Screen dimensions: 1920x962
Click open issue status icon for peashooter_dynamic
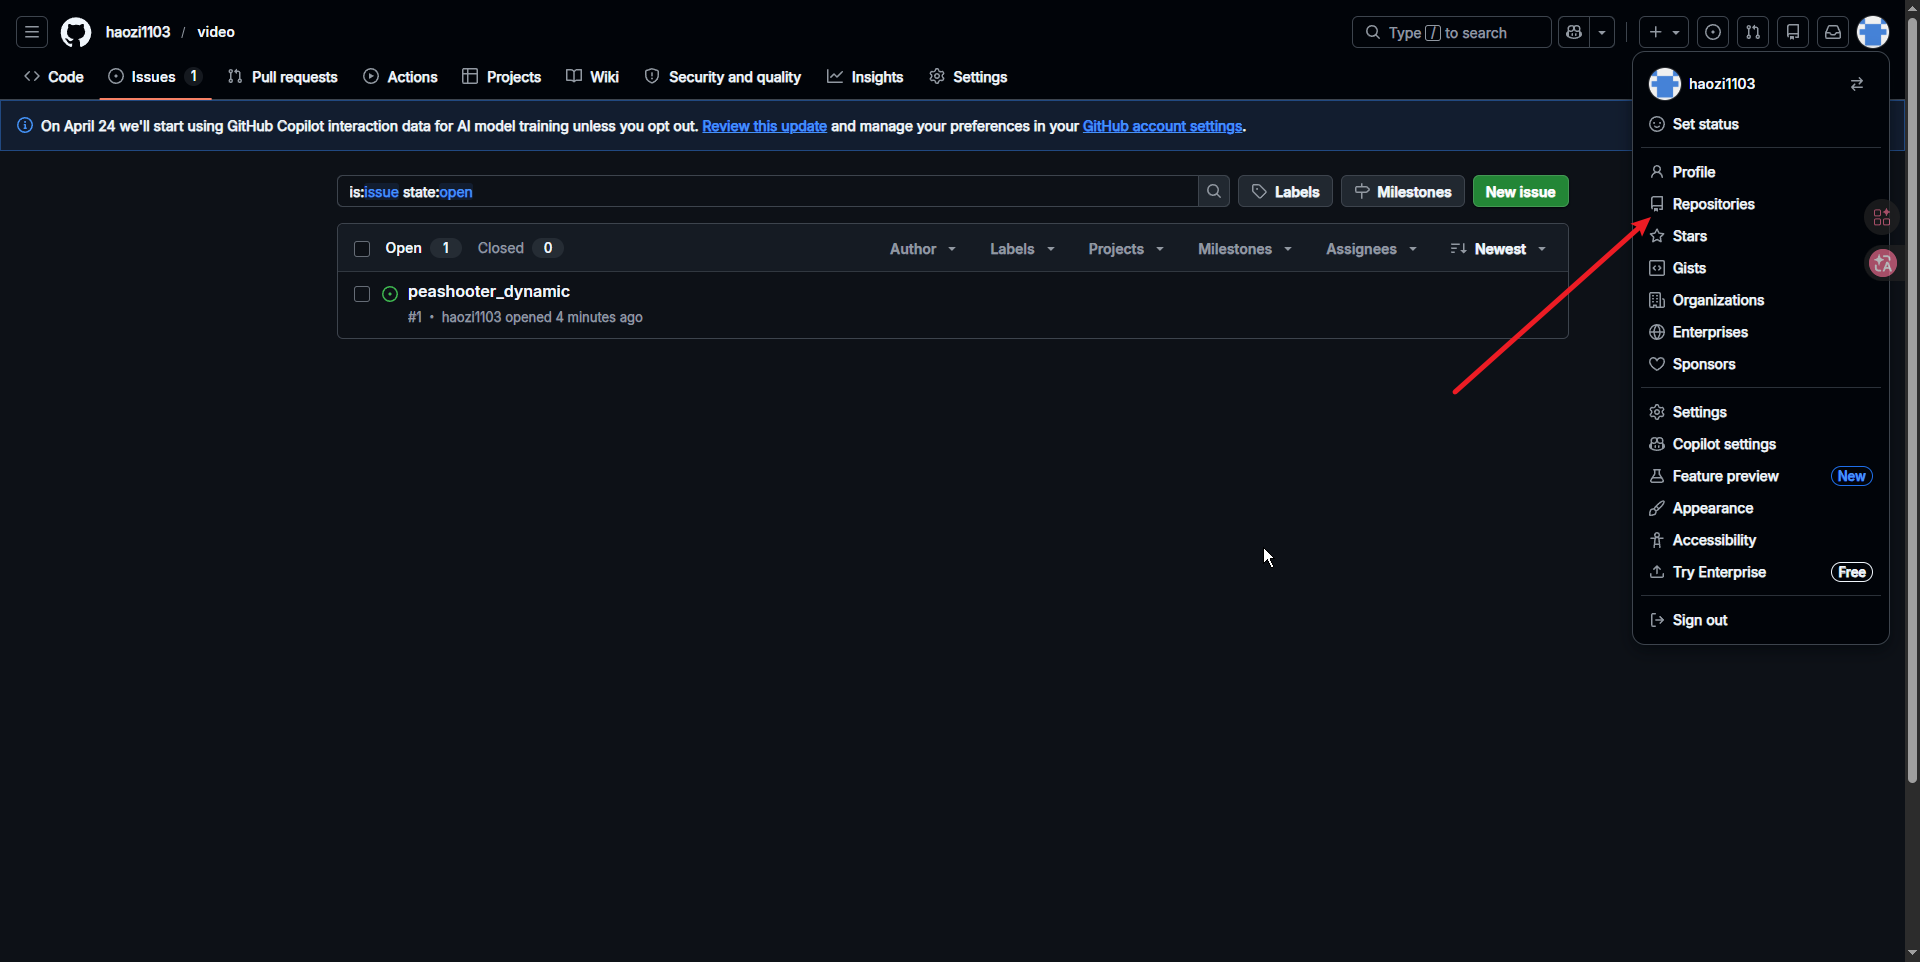(x=390, y=294)
